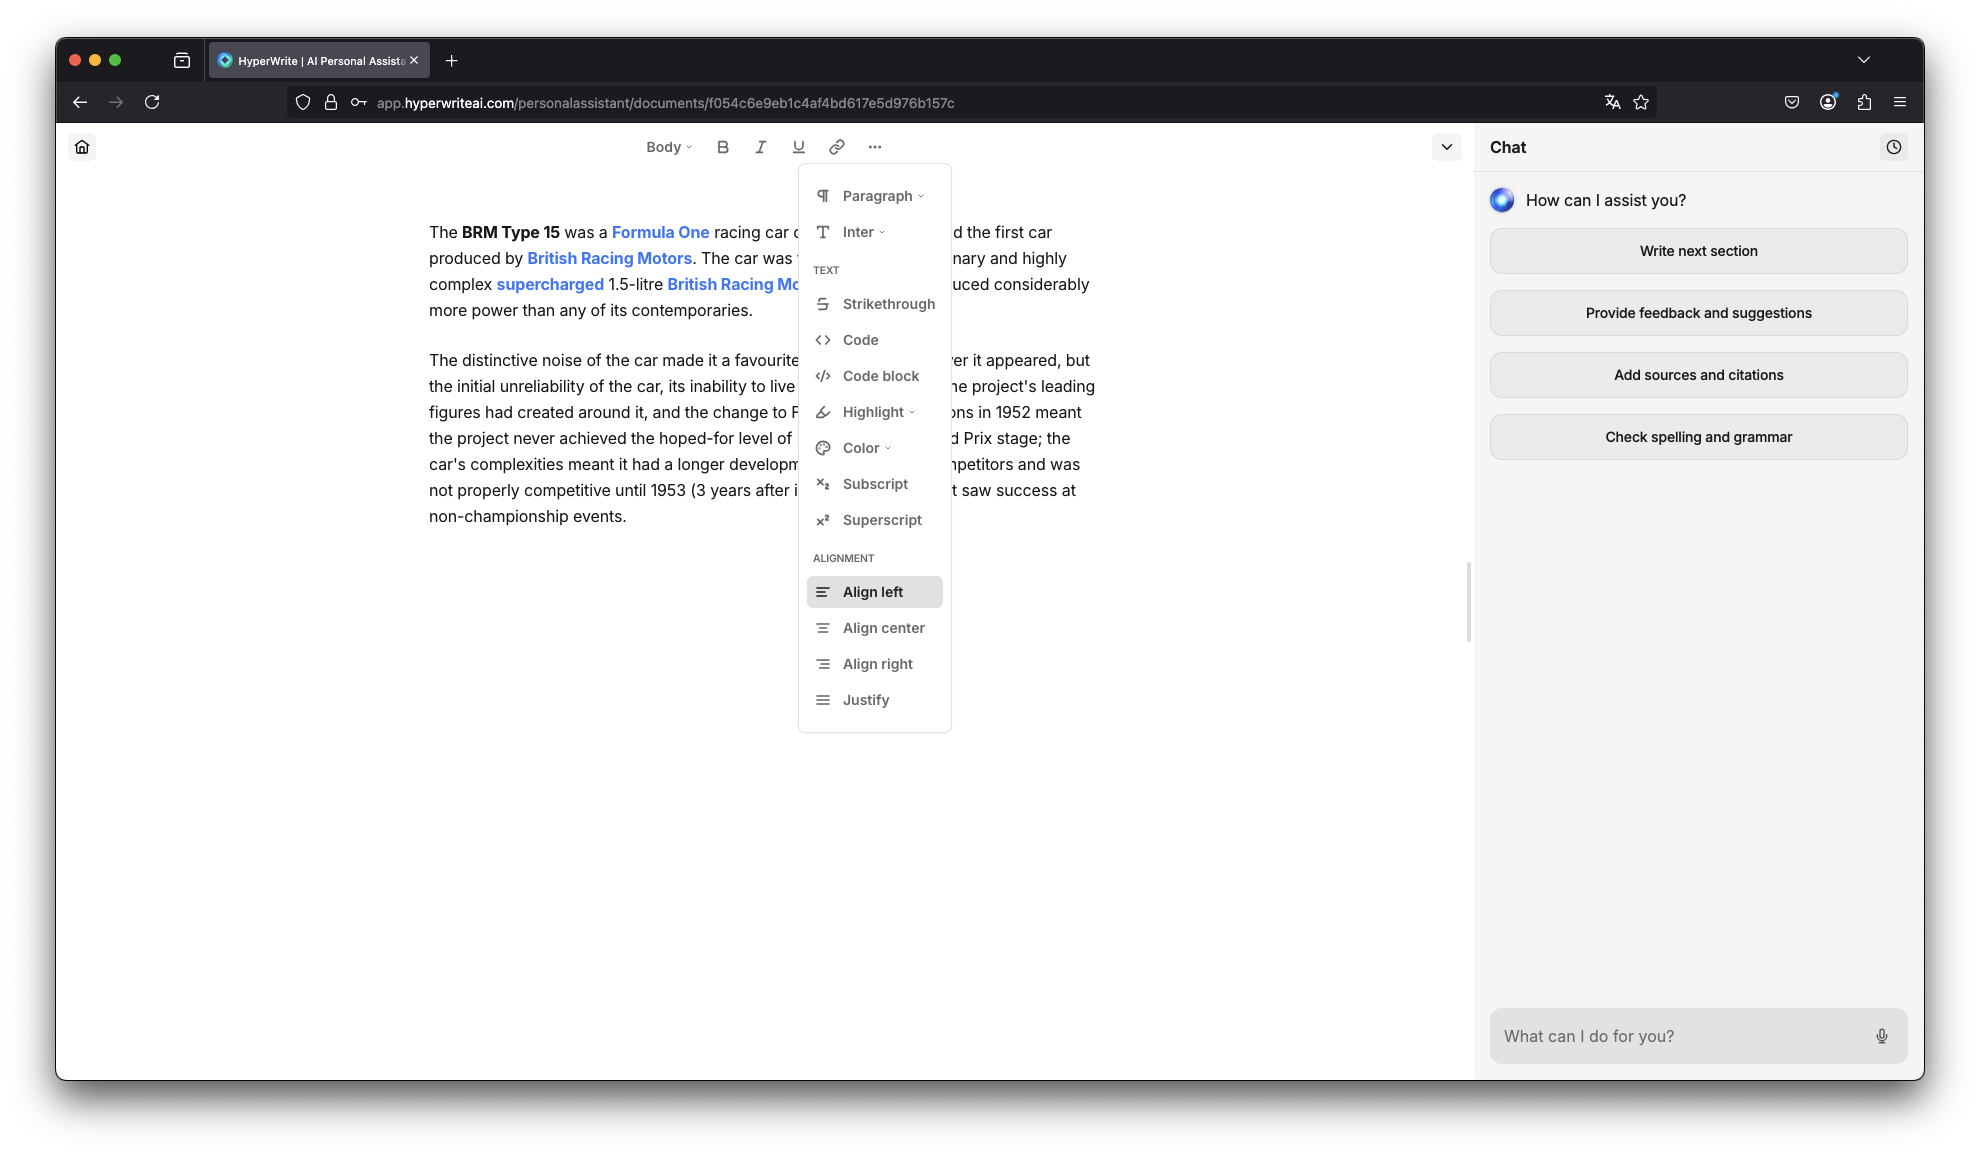Toggle underline formatting in toolbar
Screen dimensions: 1980x1154
798,147
